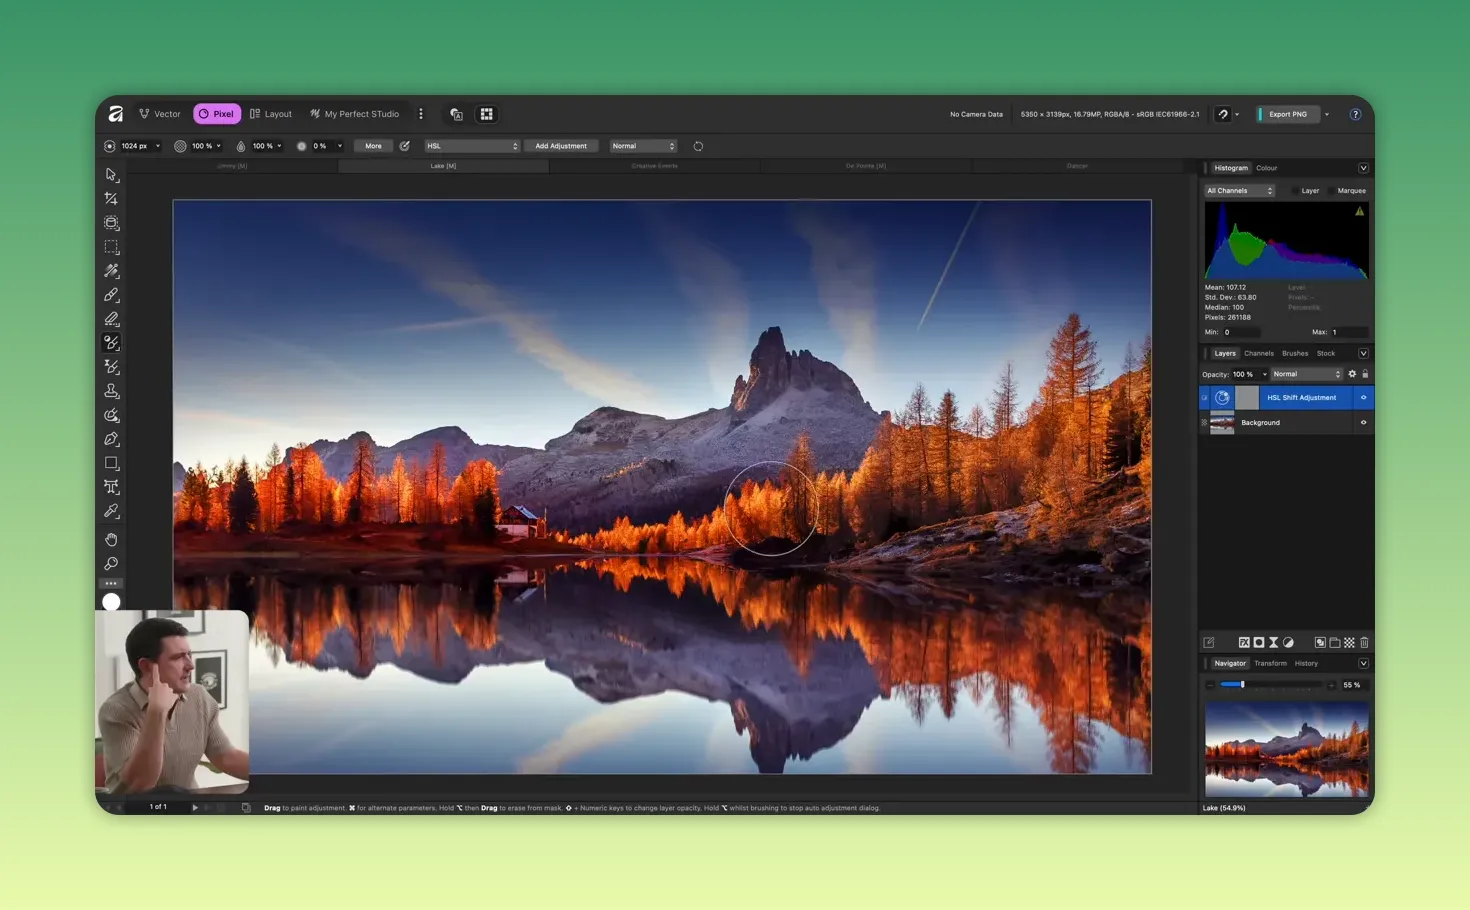This screenshot has height=910, width=1470.
Task: Switch to the Channels tab
Action: tap(1258, 353)
